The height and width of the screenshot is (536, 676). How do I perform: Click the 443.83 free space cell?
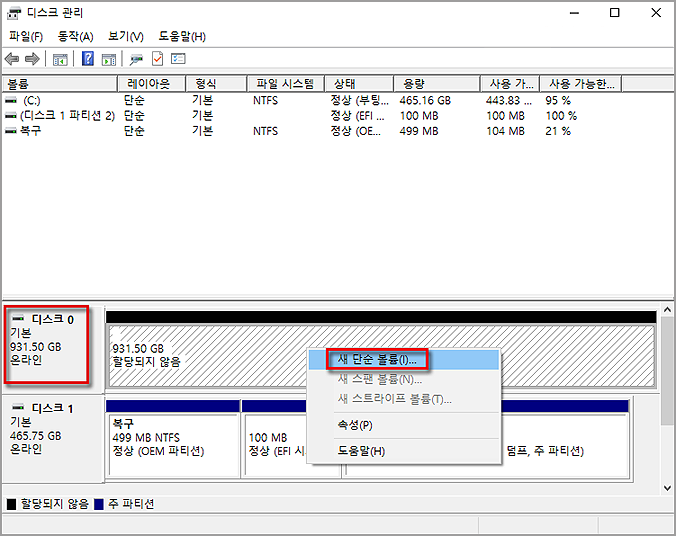click(x=509, y=100)
